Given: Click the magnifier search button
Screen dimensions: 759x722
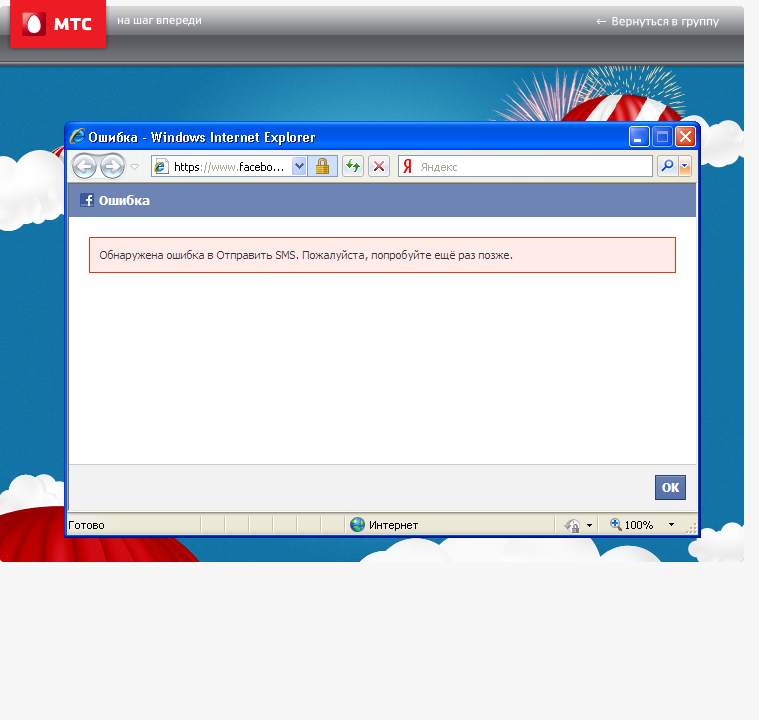Looking at the screenshot, I should coord(666,167).
